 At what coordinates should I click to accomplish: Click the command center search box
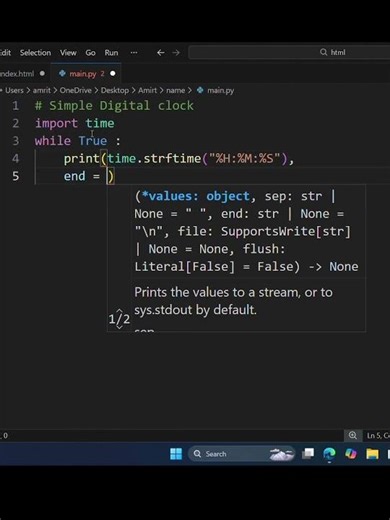pyautogui.click(x=289, y=52)
